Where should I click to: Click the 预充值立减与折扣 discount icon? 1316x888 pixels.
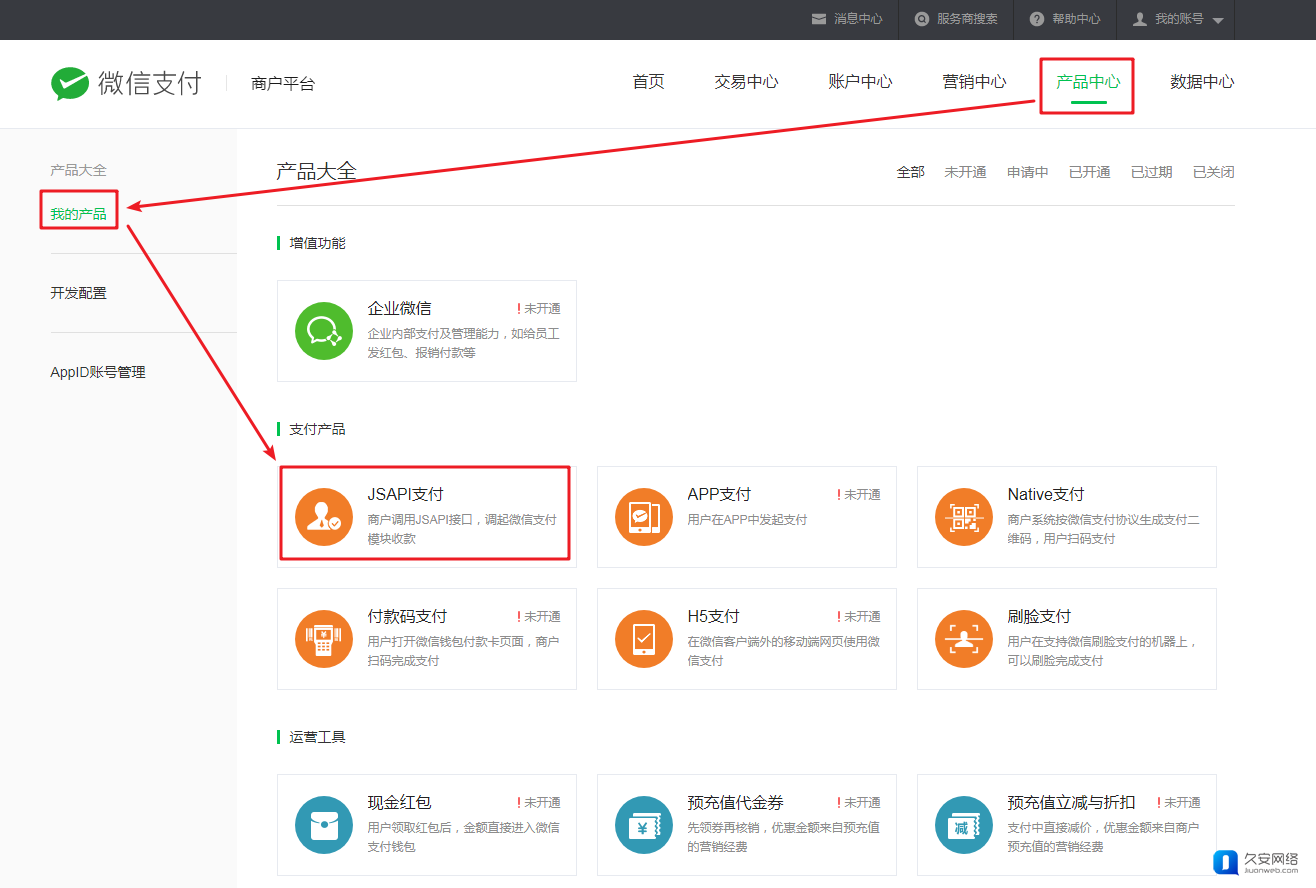(x=964, y=825)
